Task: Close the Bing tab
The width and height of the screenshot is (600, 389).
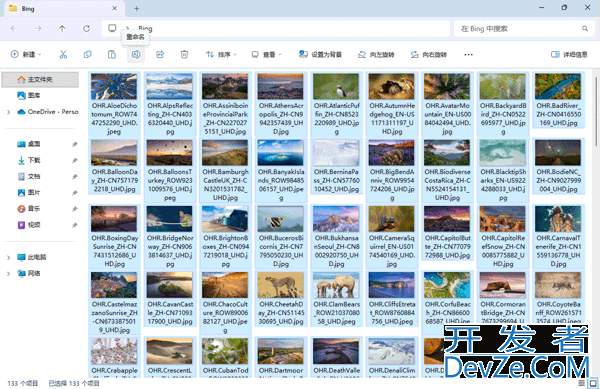Action: coord(114,8)
